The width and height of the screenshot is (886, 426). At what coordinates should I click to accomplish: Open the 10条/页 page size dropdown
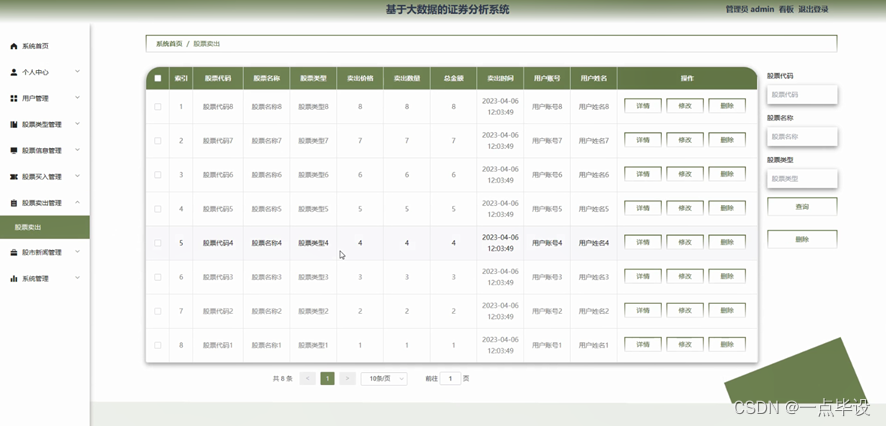384,379
